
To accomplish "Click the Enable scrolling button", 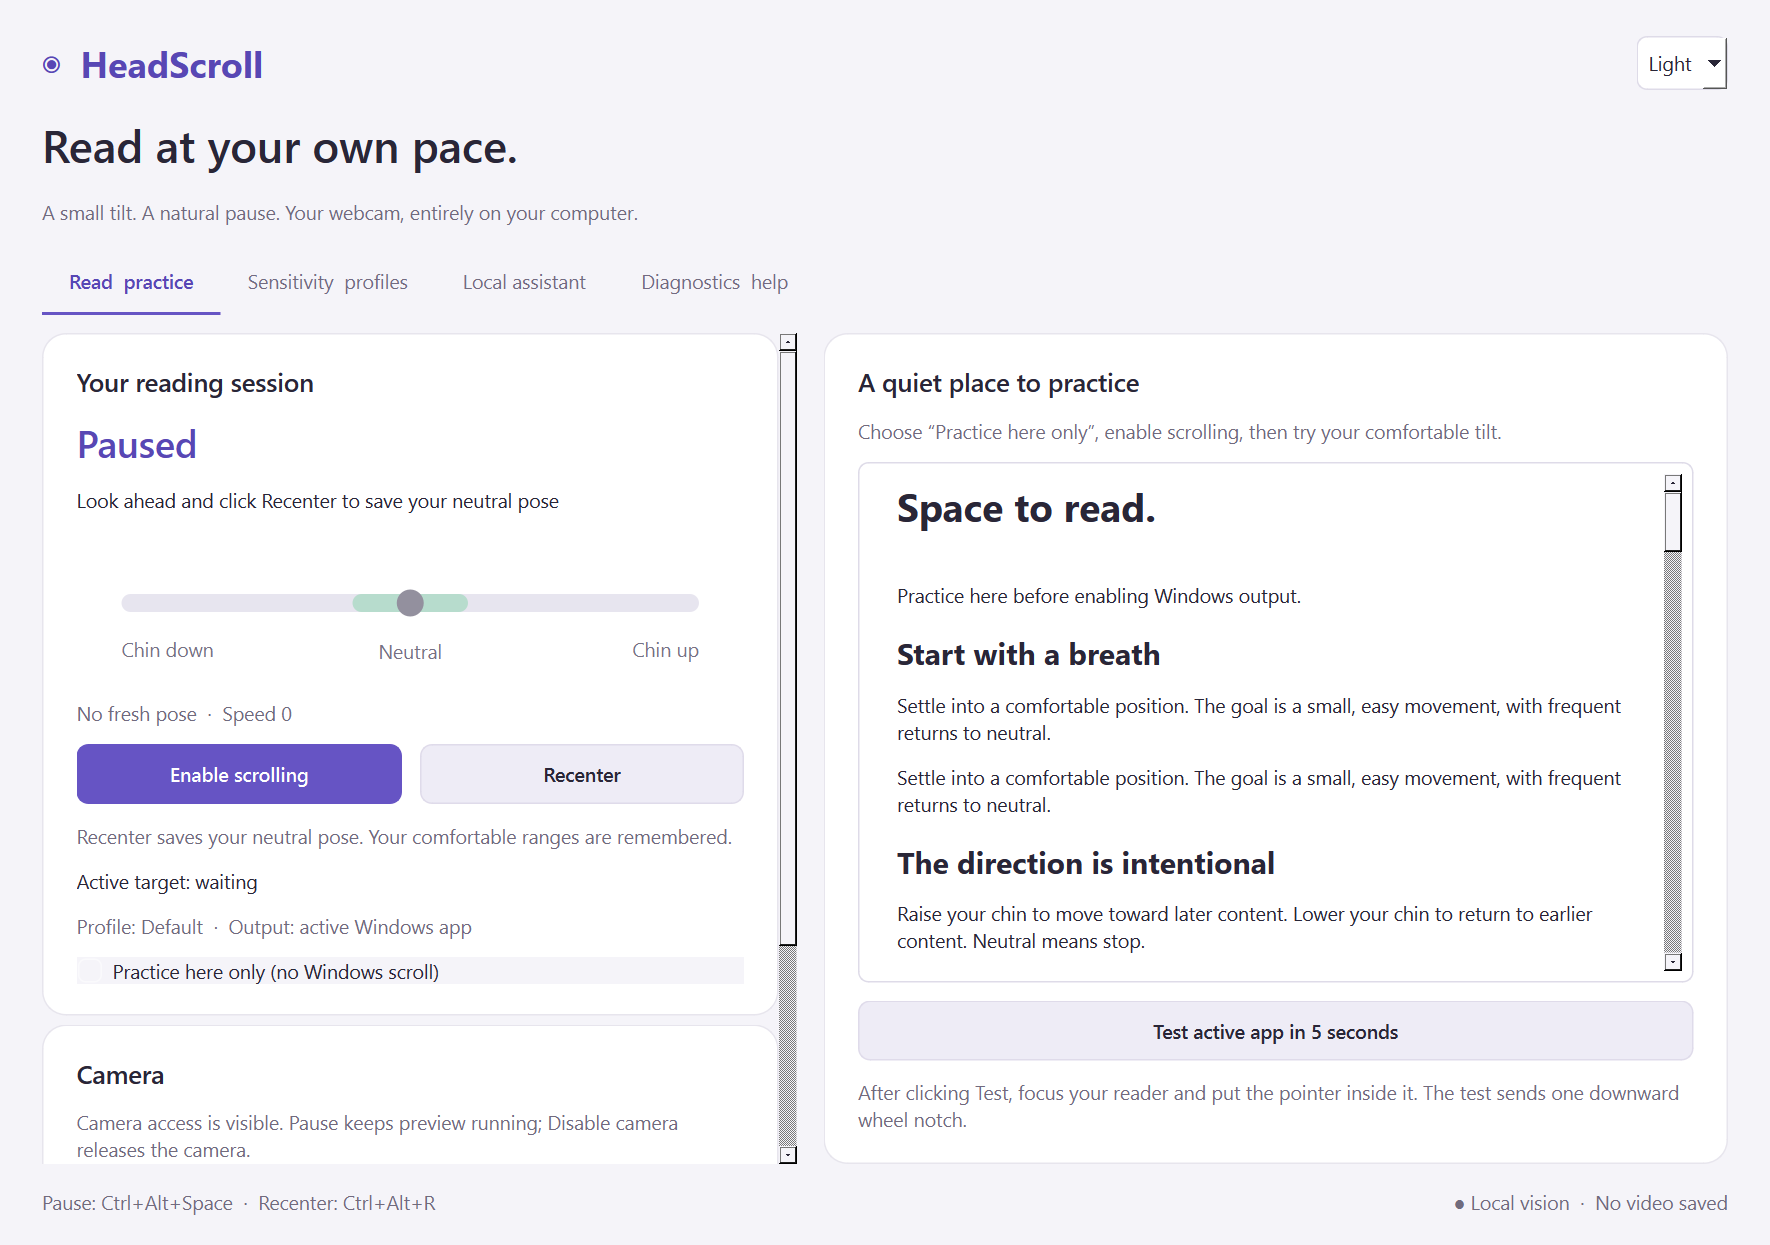I will click(x=239, y=774).
